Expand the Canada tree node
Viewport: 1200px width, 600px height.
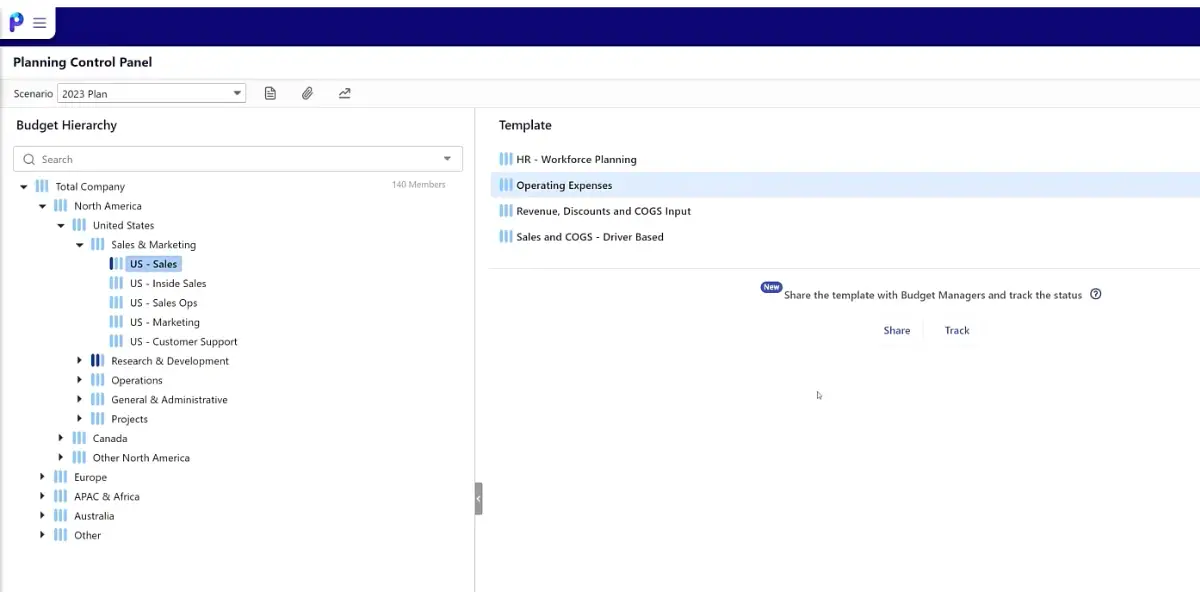(x=61, y=438)
